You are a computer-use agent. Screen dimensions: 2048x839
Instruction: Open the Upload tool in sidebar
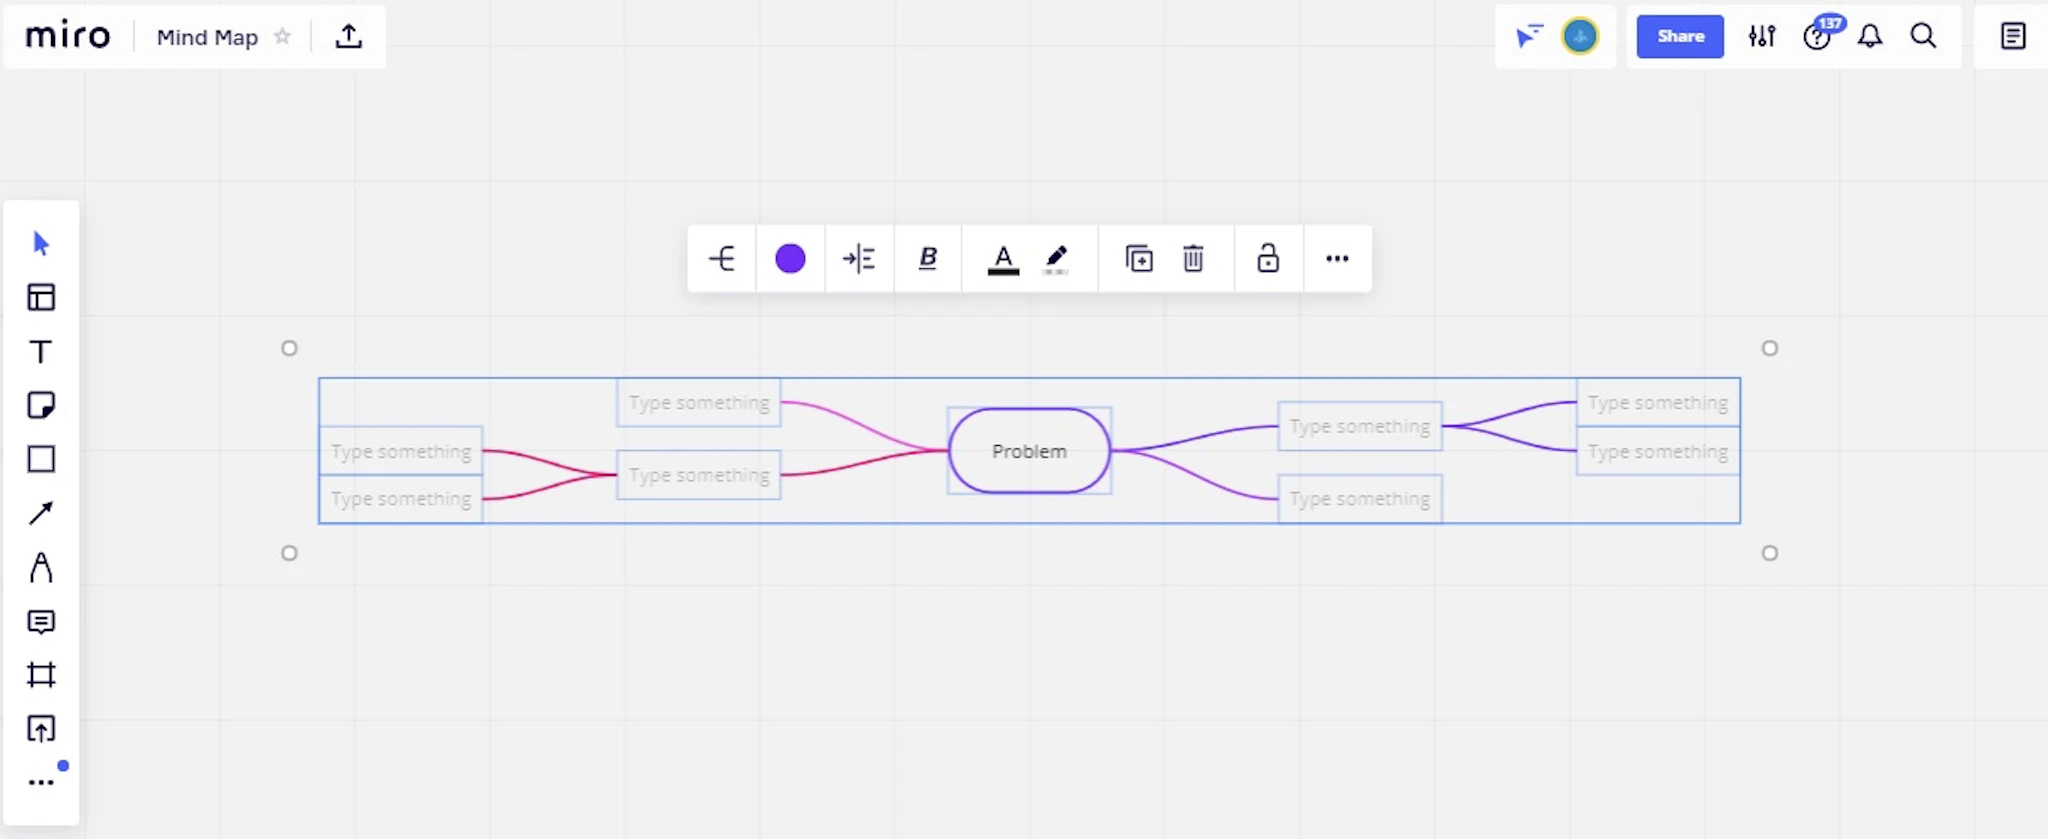tap(41, 729)
